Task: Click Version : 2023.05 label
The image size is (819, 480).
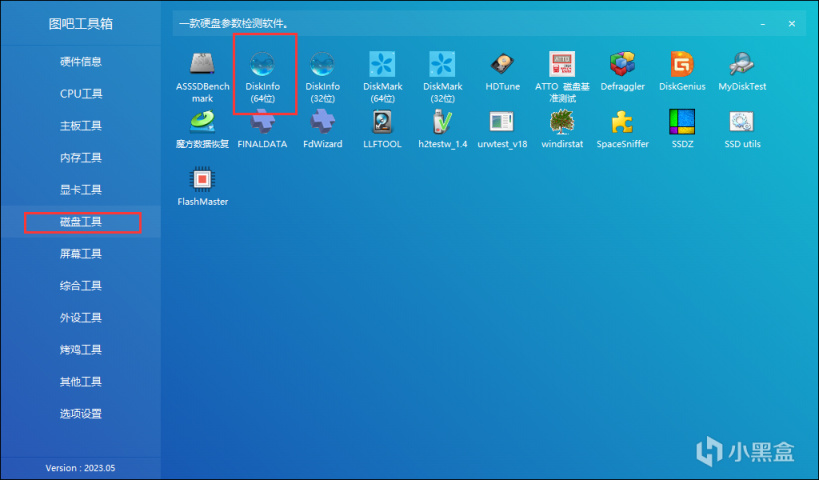Action: 80,468
